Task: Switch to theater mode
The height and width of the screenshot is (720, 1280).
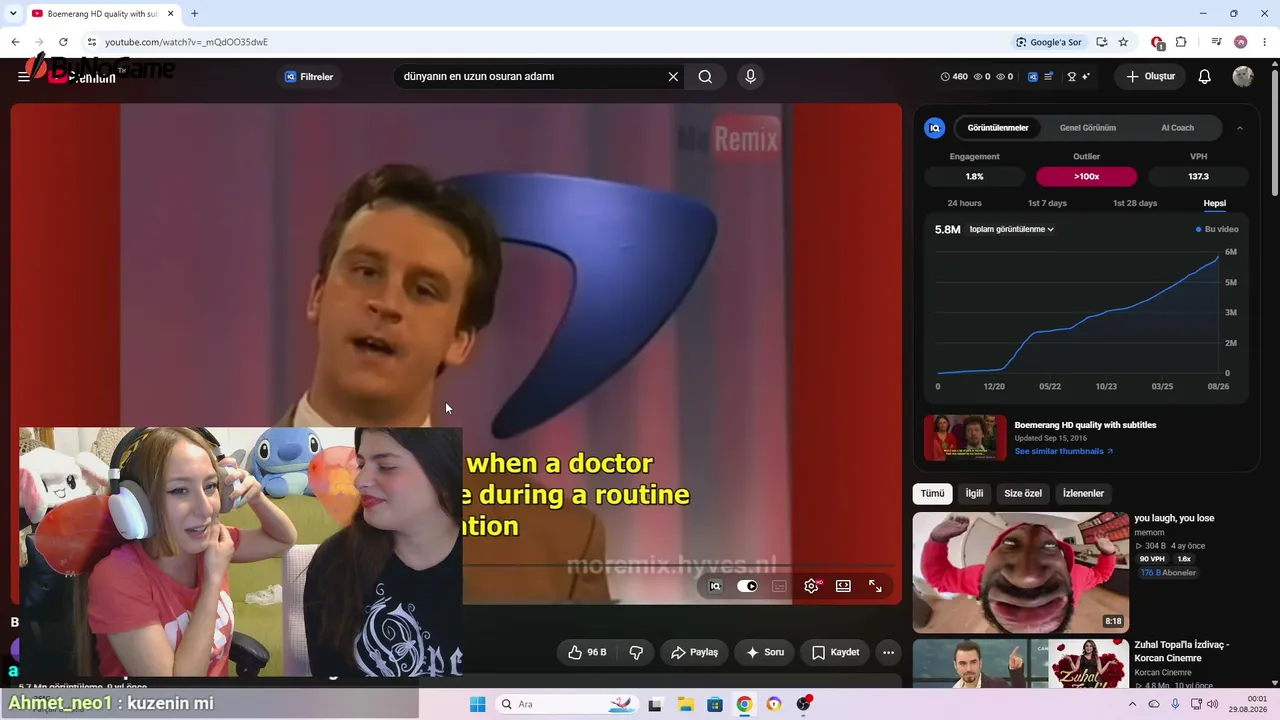Action: coord(843,586)
